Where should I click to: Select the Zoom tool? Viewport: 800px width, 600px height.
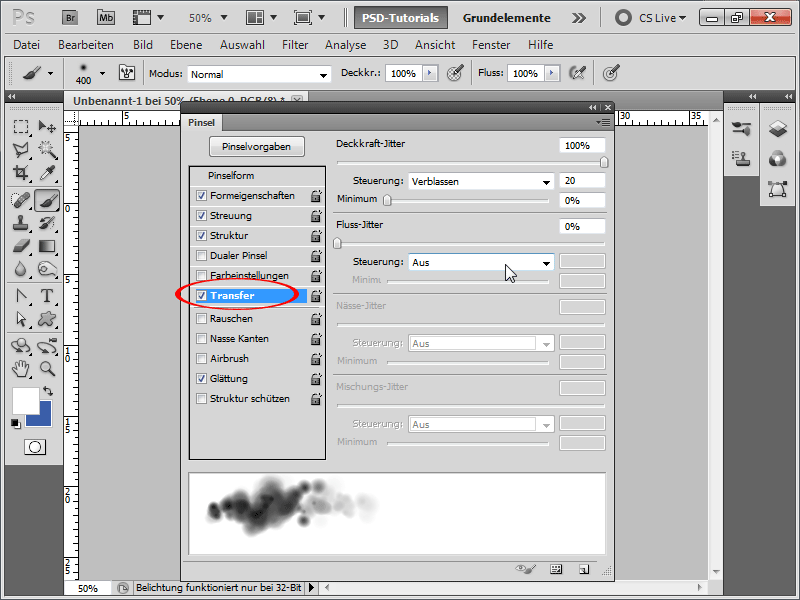click(x=47, y=368)
